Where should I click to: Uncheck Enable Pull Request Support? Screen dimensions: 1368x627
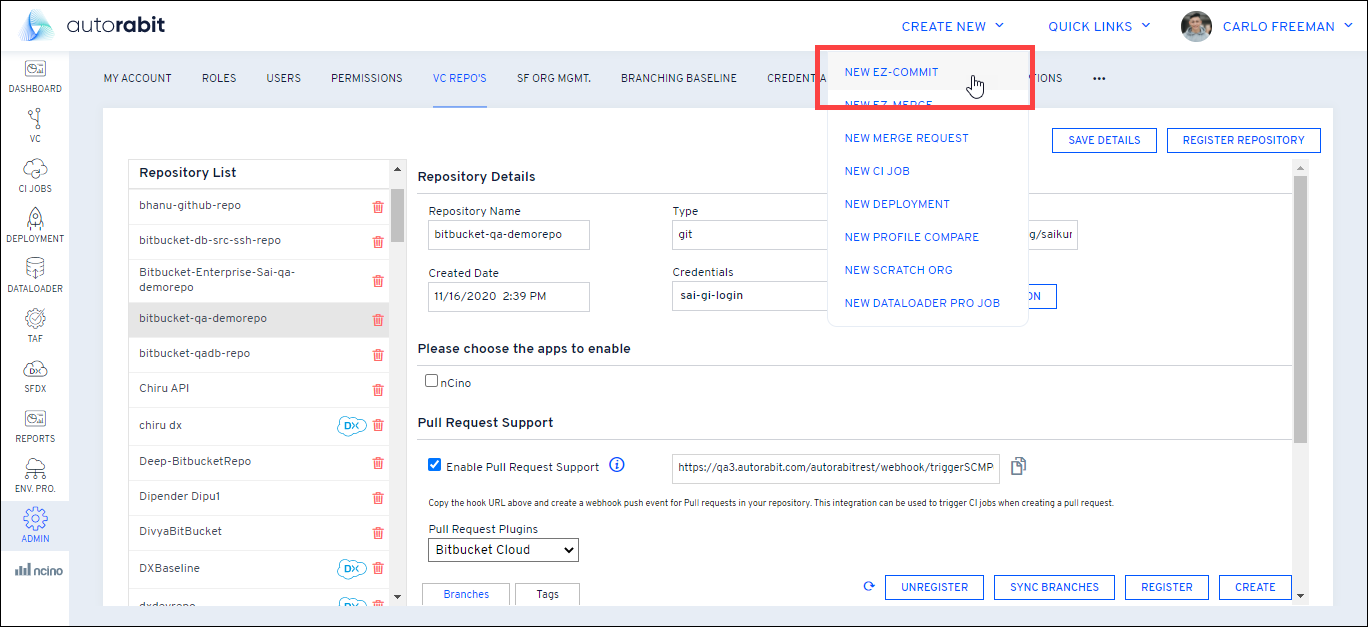(x=434, y=465)
